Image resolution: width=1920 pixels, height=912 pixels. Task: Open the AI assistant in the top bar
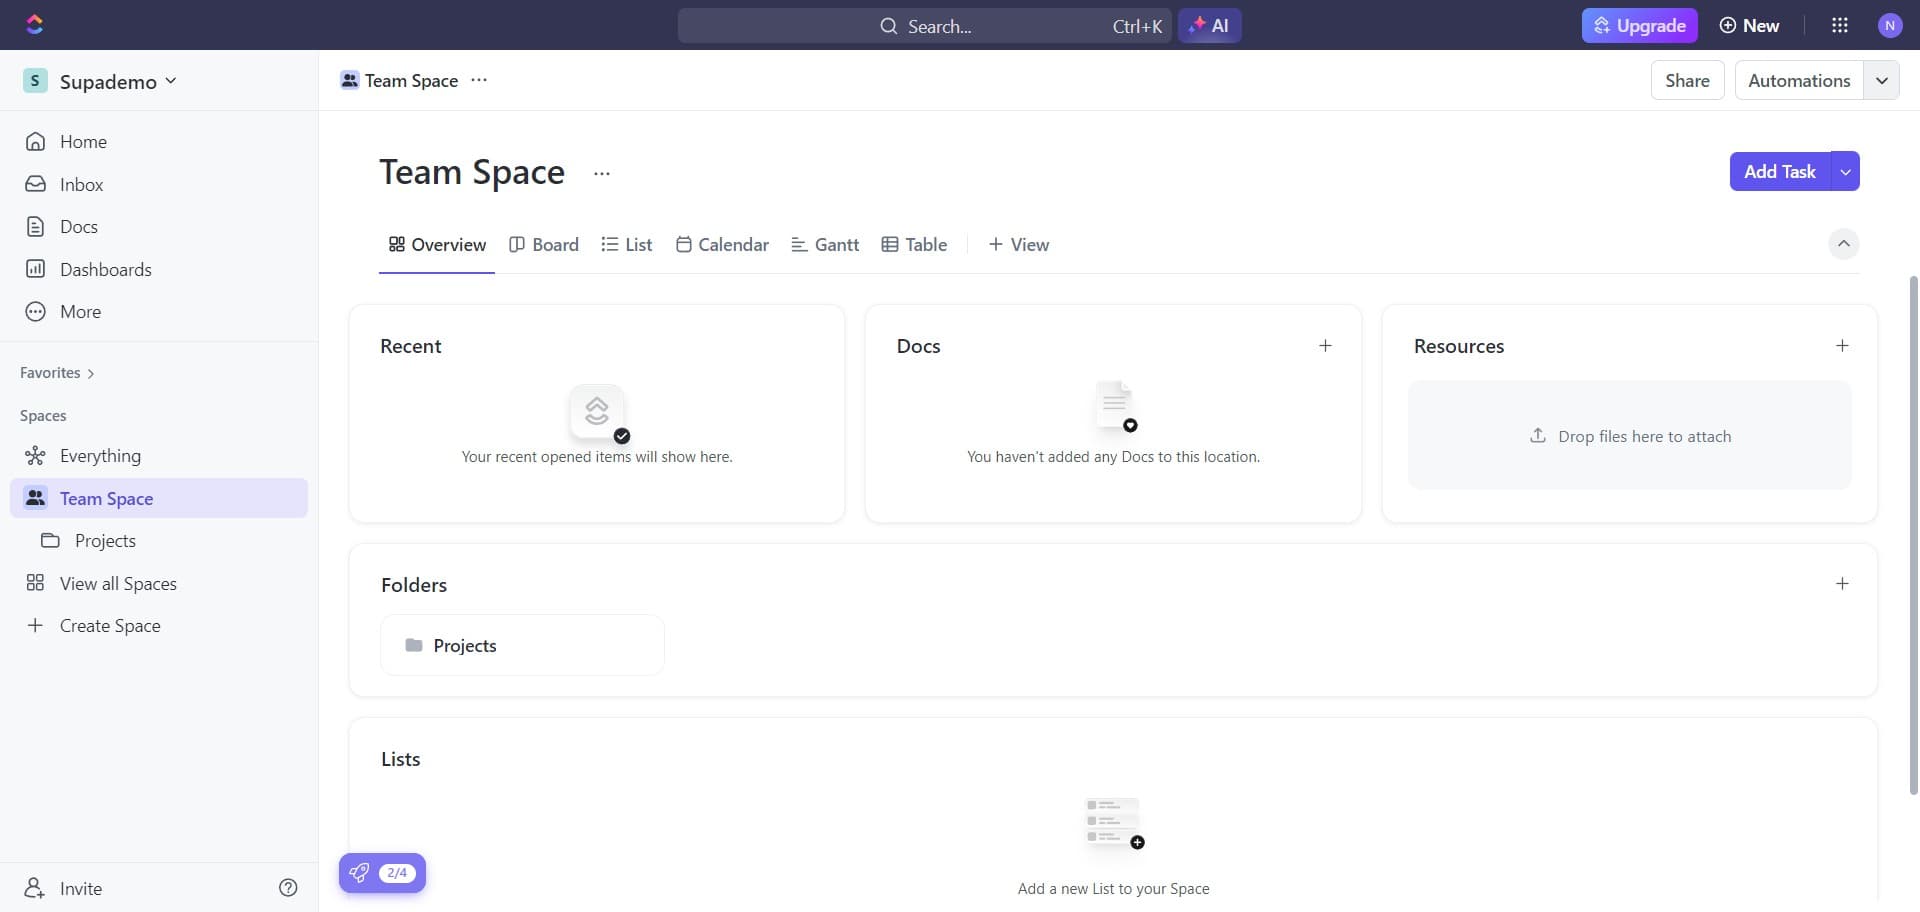click(x=1210, y=25)
